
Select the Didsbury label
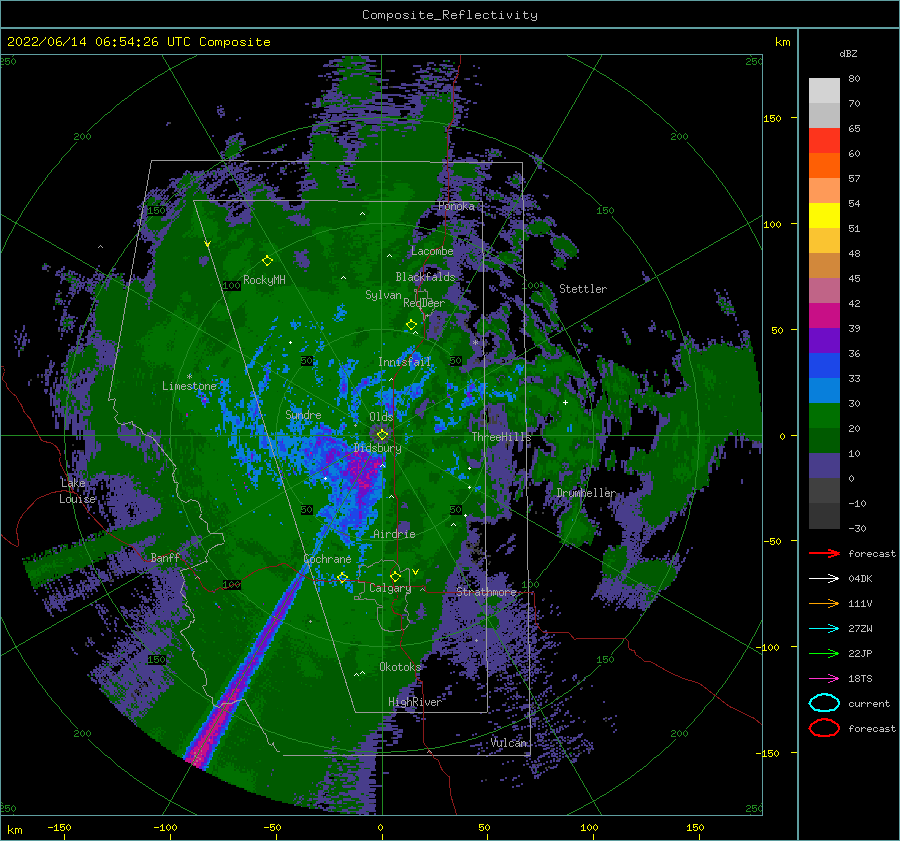(x=377, y=448)
